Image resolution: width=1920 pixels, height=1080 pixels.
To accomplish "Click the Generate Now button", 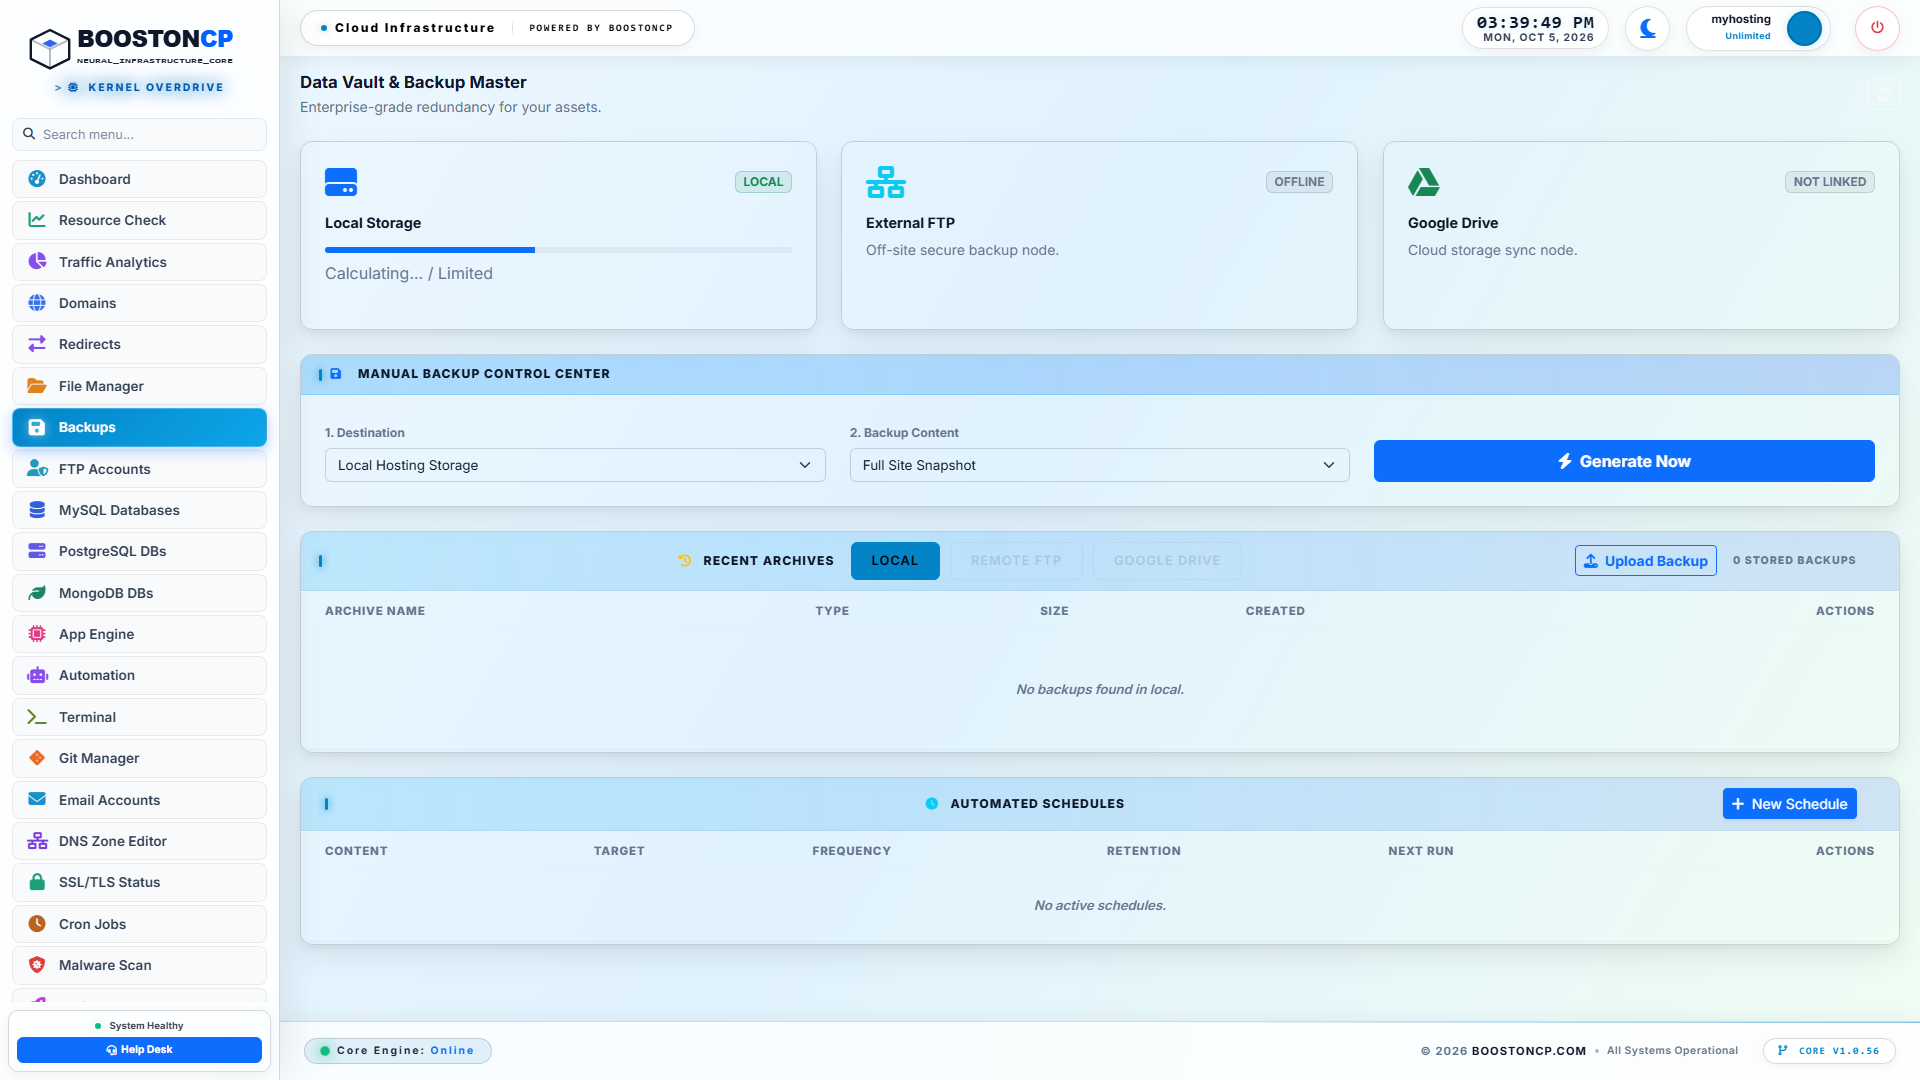I will click(x=1624, y=461).
